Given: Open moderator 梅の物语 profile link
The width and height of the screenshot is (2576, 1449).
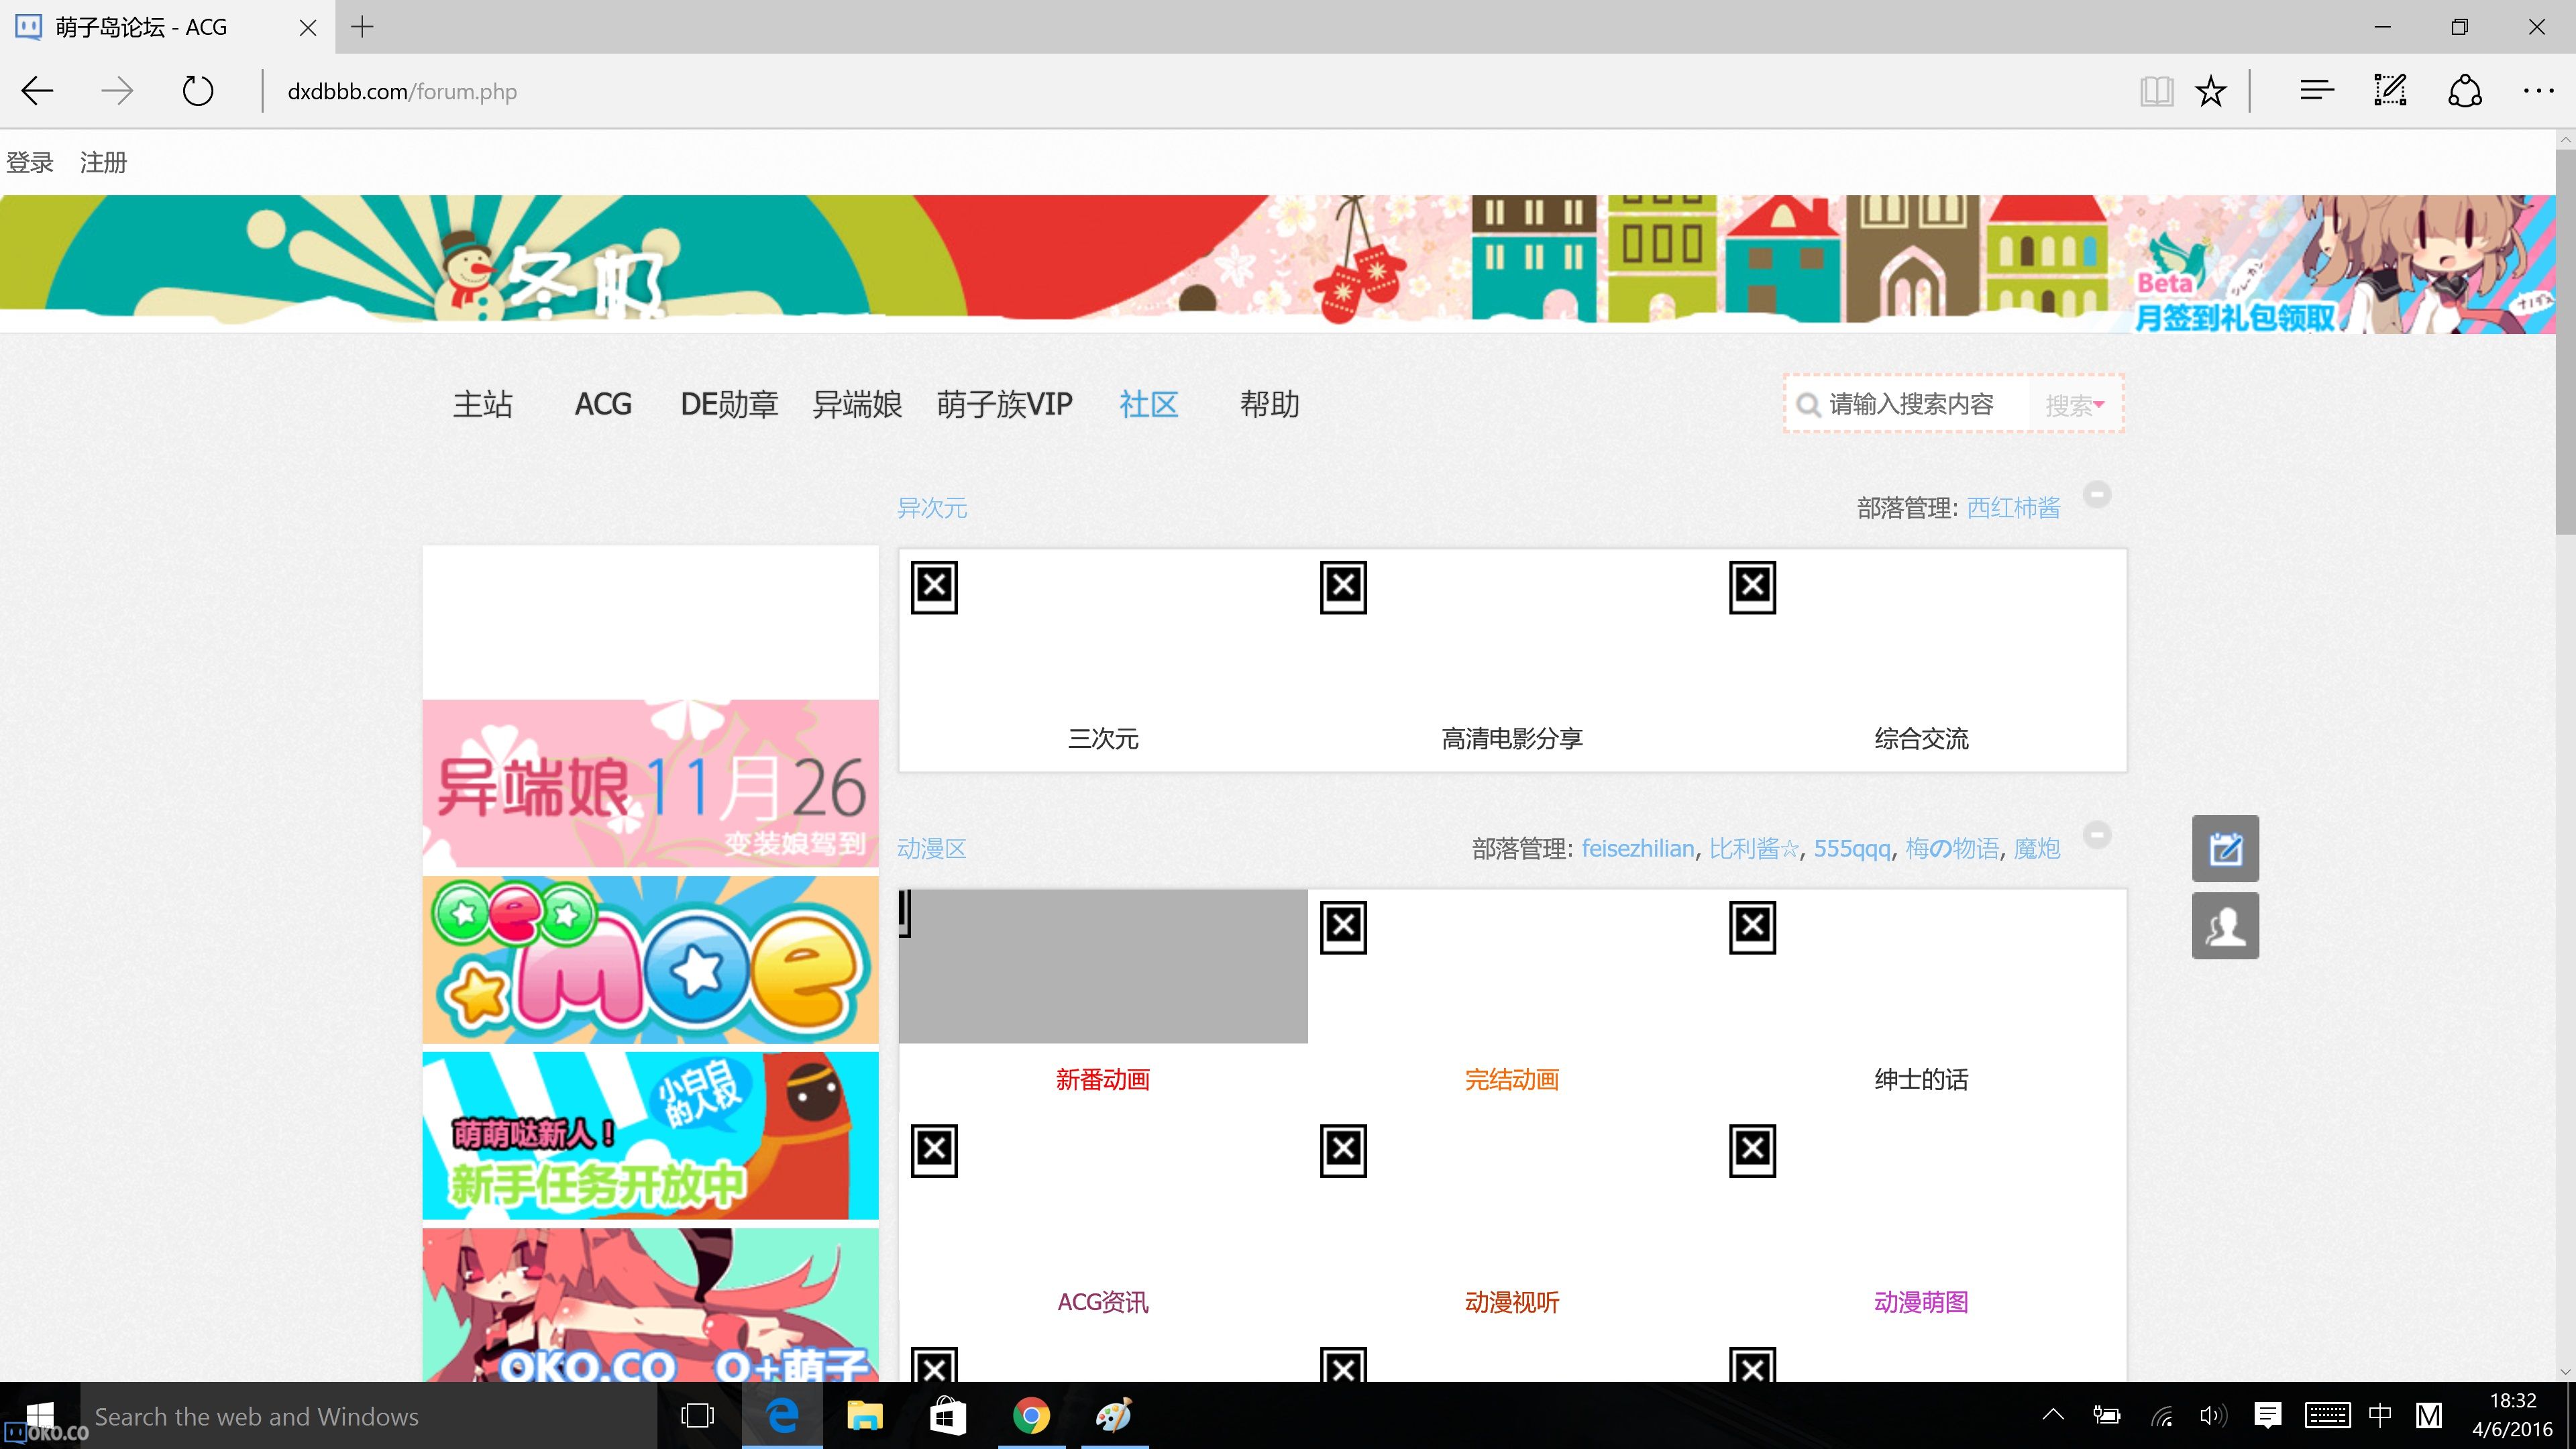Looking at the screenshot, I should pyautogui.click(x=1952, y=848).
